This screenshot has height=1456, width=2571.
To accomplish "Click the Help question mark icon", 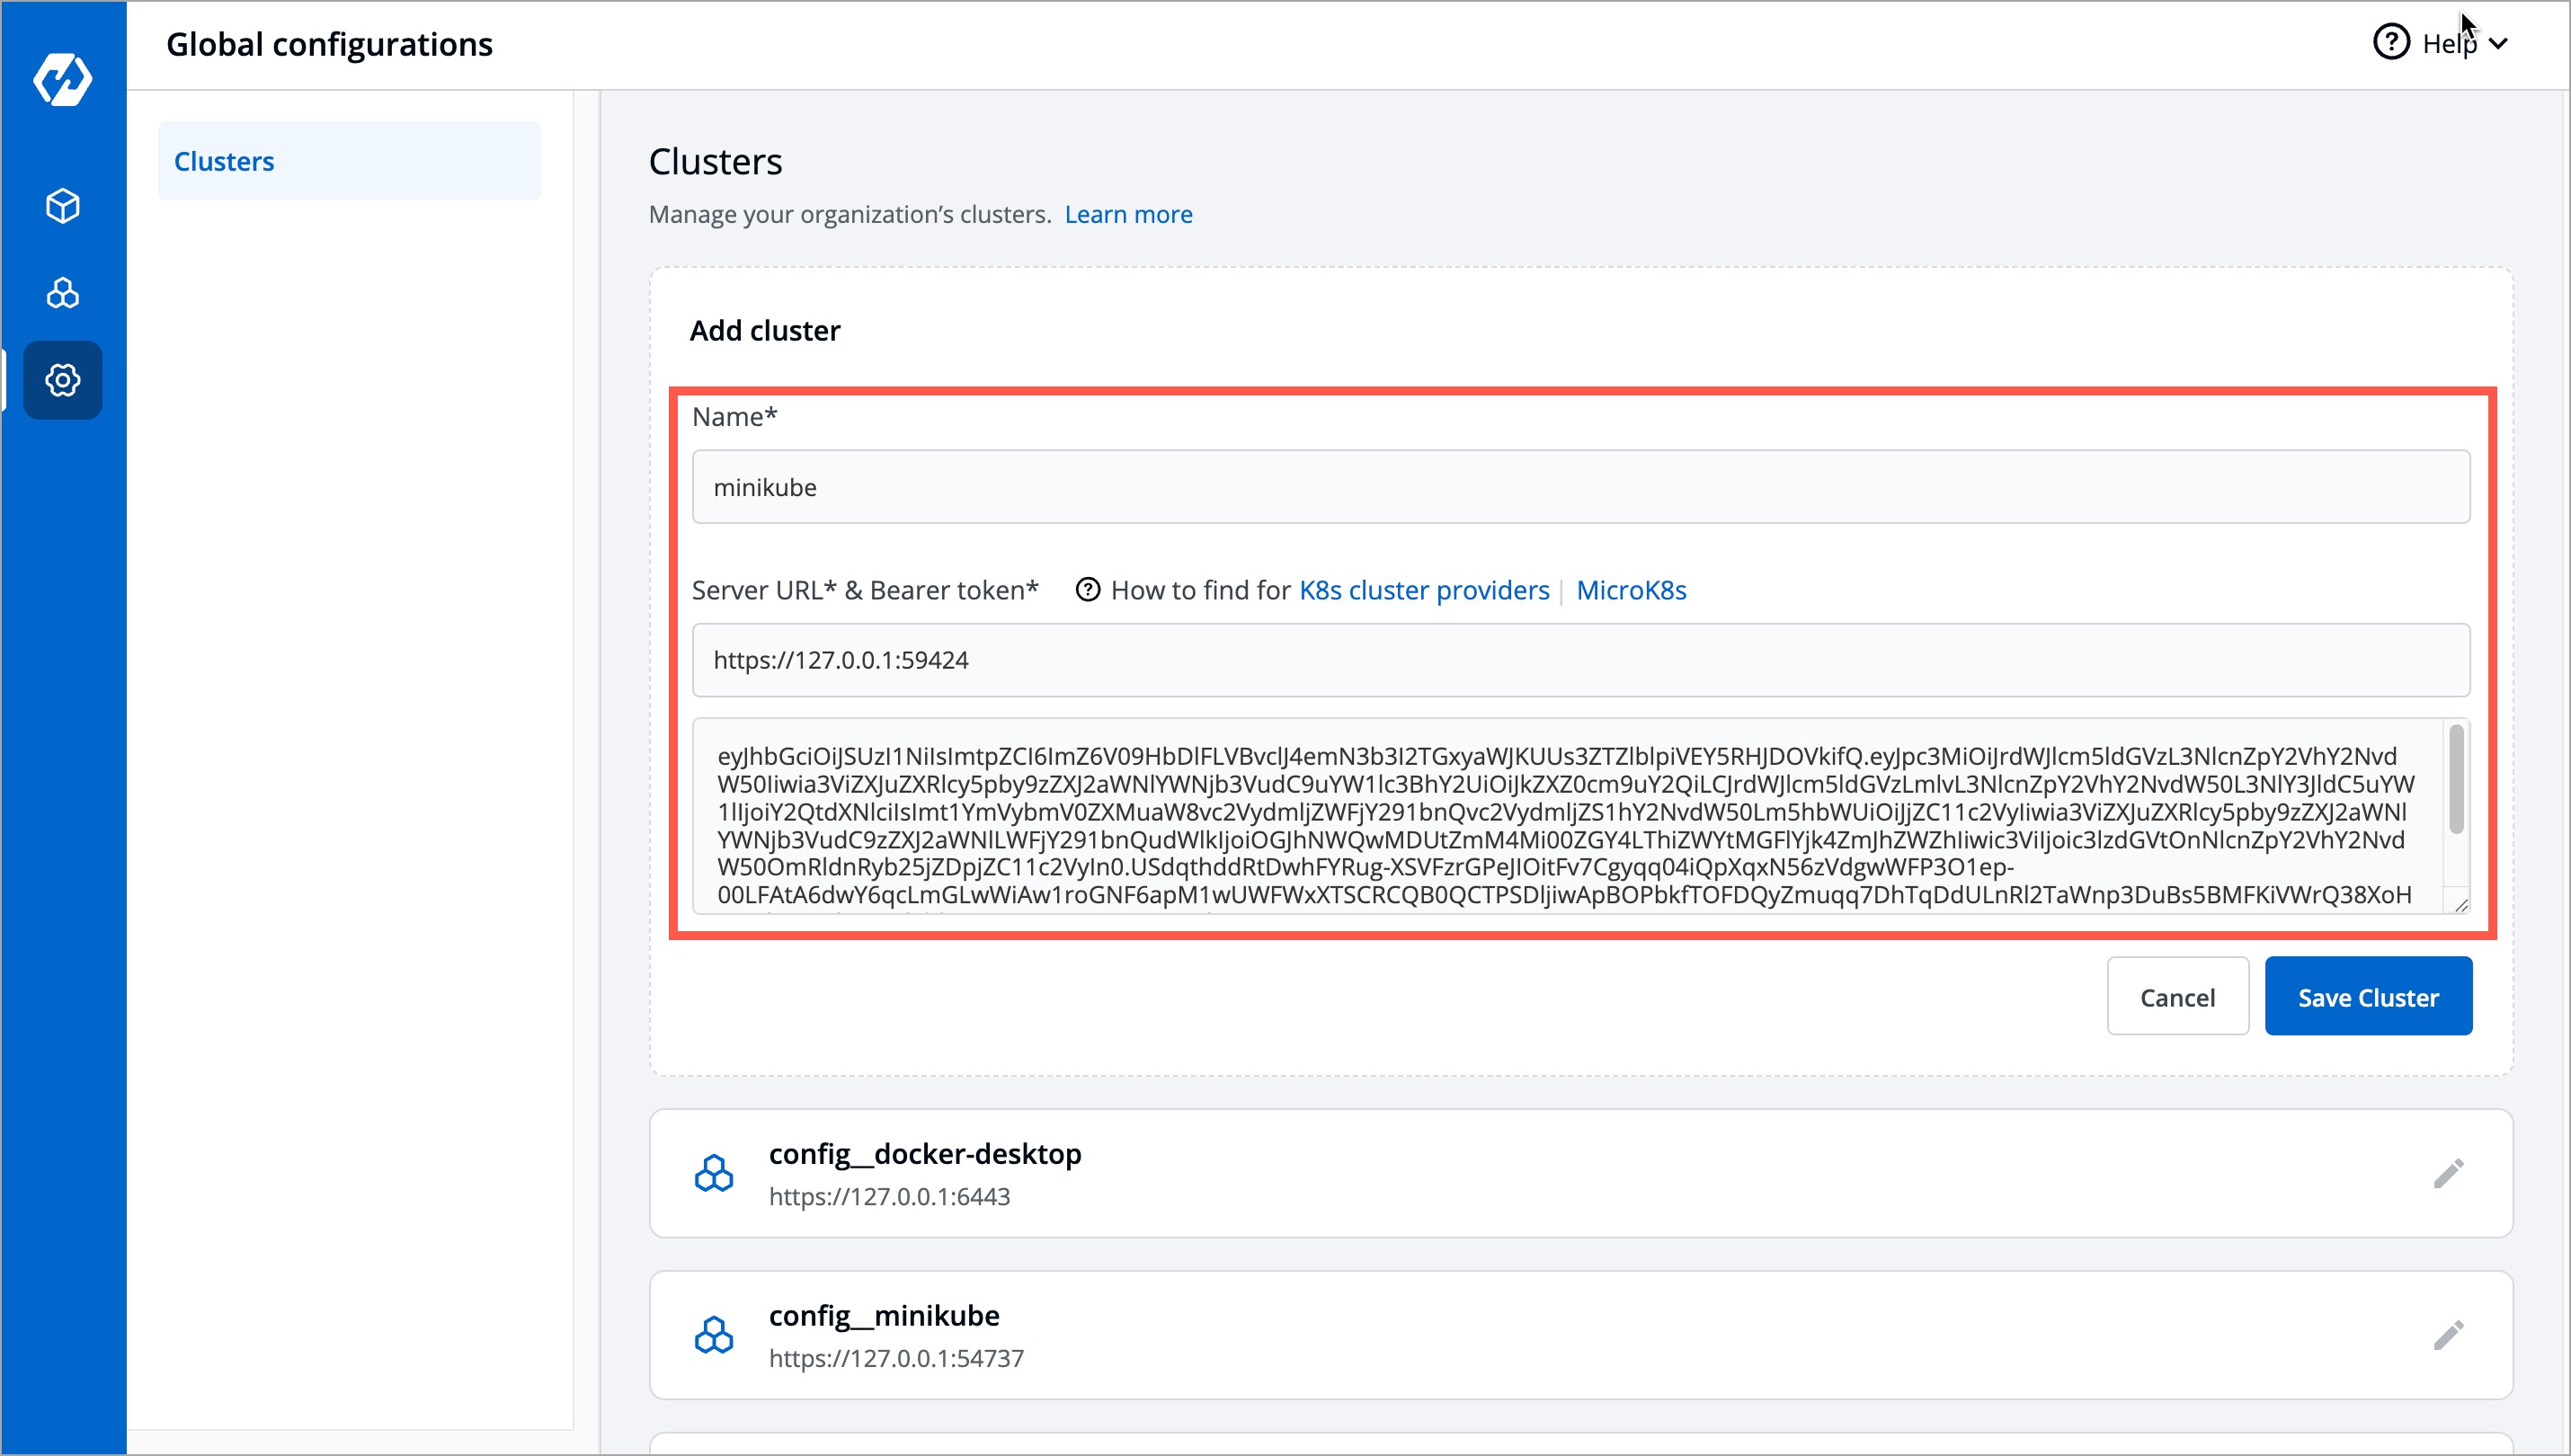I will [x=2391, y=41].
